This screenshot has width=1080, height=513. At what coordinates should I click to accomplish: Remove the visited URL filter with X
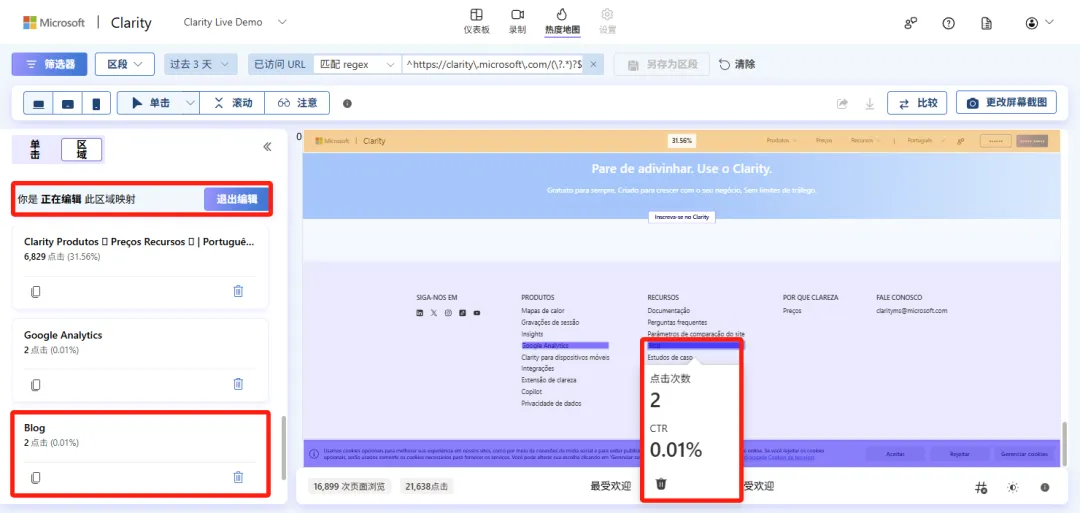[x=594, y=64]
